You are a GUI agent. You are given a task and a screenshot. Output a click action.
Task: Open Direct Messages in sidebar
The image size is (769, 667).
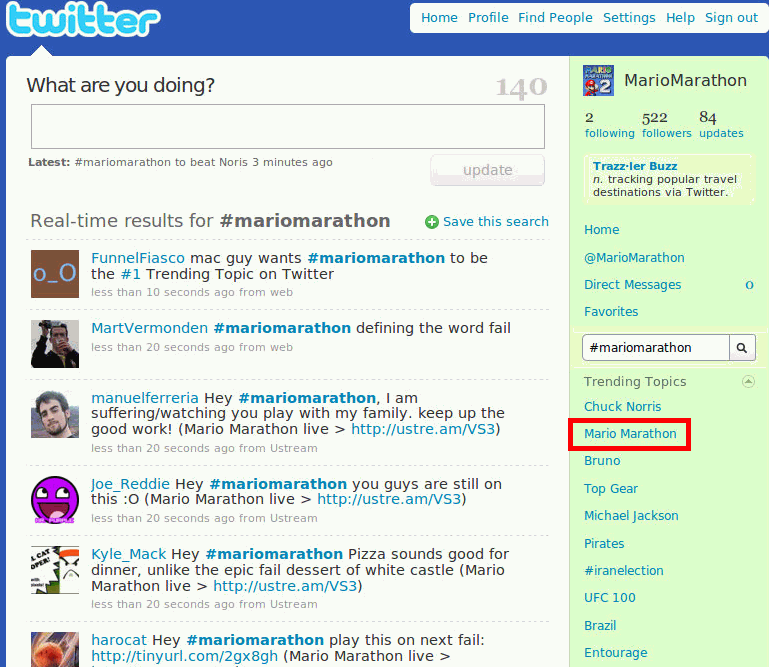pos(632,285)
